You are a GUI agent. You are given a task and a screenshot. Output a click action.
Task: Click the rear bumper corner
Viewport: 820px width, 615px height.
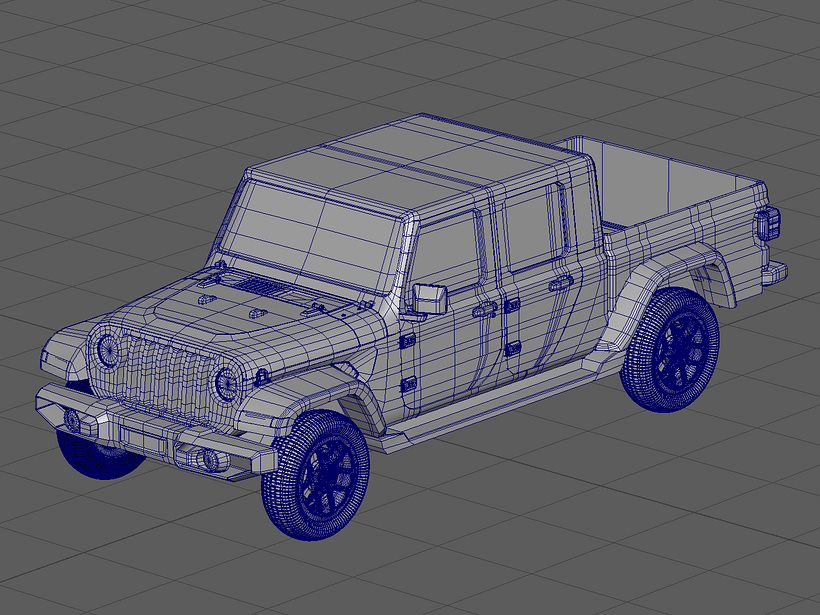pos(775,273)
